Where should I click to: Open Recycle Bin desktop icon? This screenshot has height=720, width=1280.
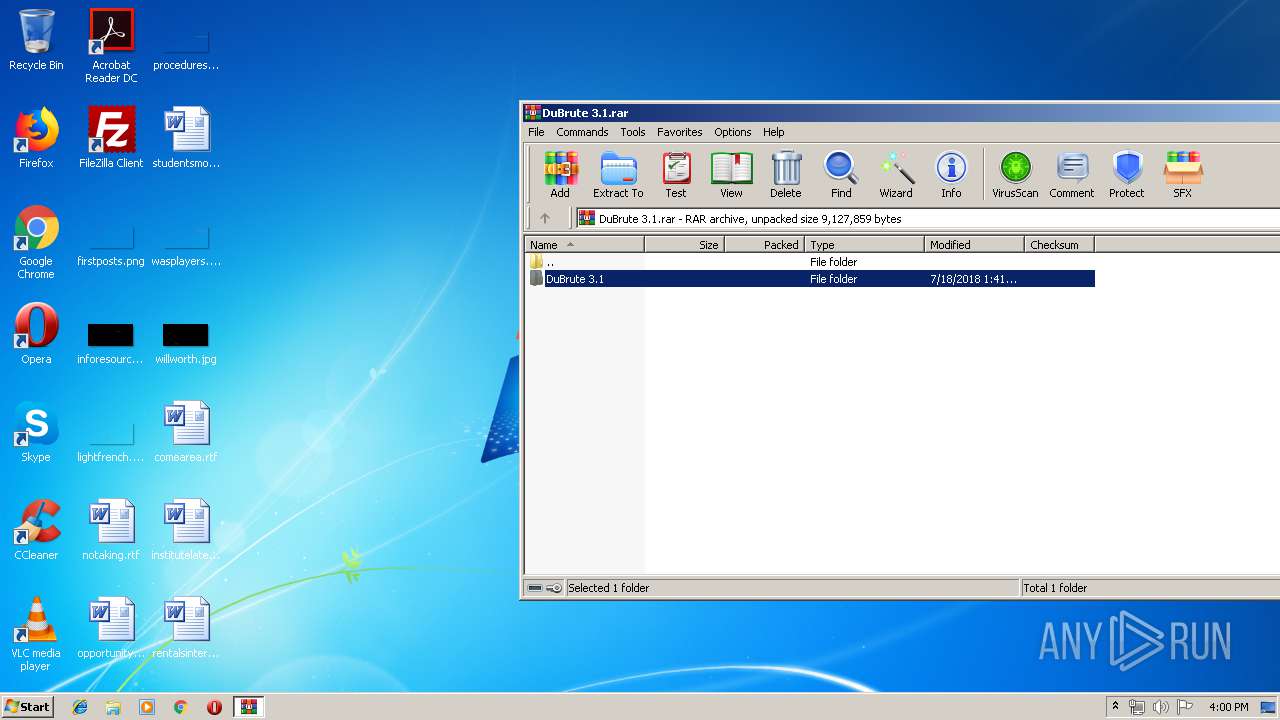(36, 40)
